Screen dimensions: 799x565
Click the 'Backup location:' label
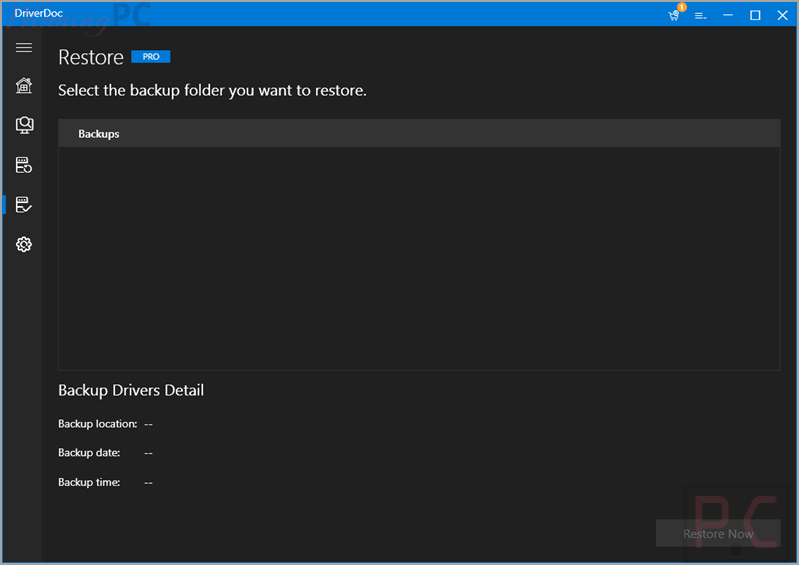pyautogui.click(x=97, y=423)
